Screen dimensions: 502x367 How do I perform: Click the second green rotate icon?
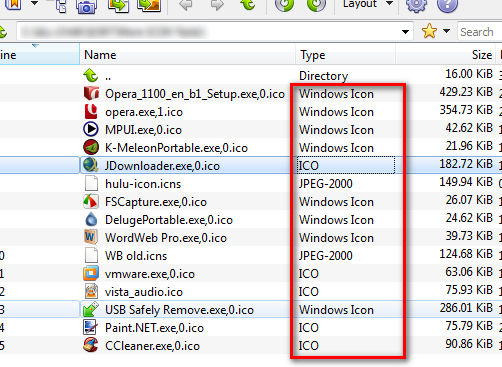click(316, 5)
